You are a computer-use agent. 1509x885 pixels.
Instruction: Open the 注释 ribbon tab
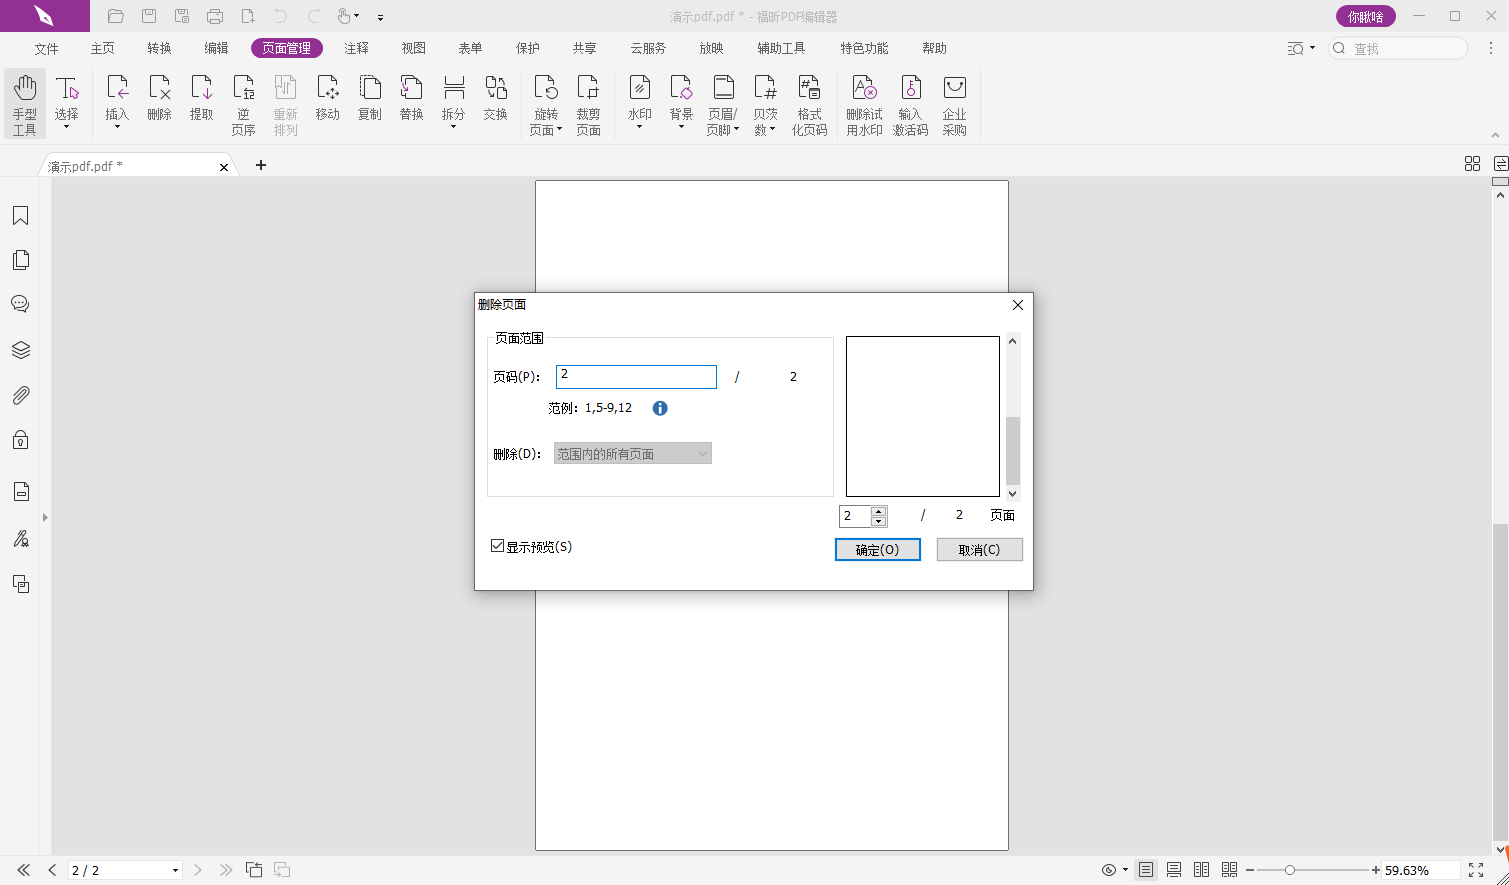356,48
